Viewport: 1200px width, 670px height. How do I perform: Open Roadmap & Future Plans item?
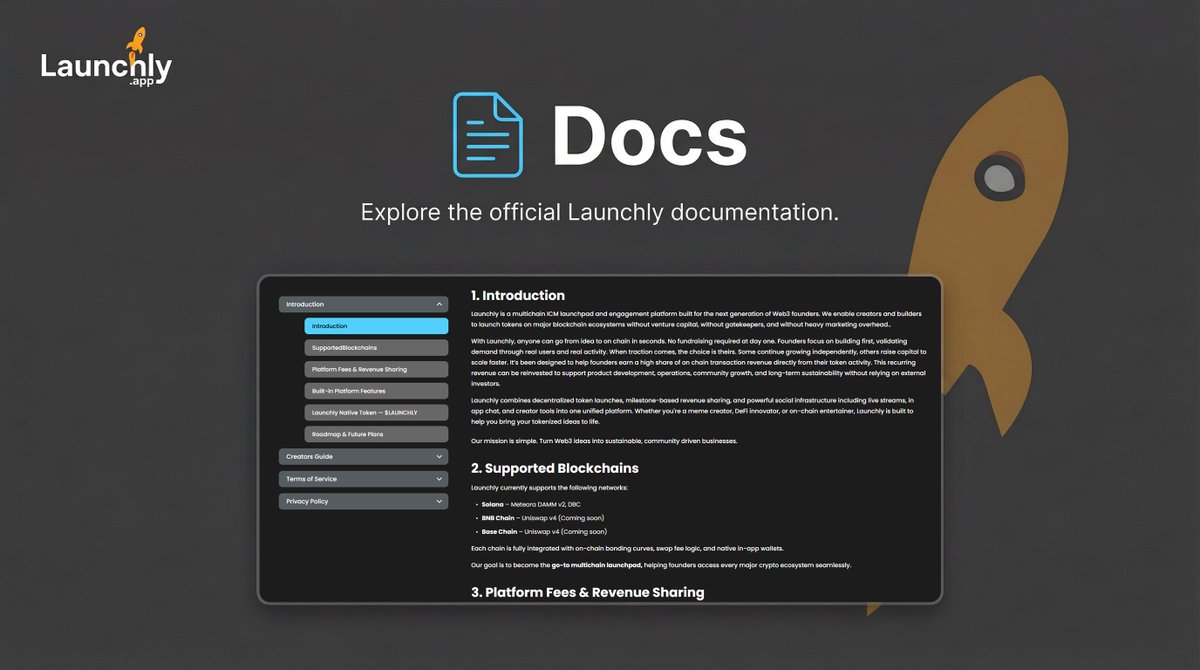(x=376, y=435)
